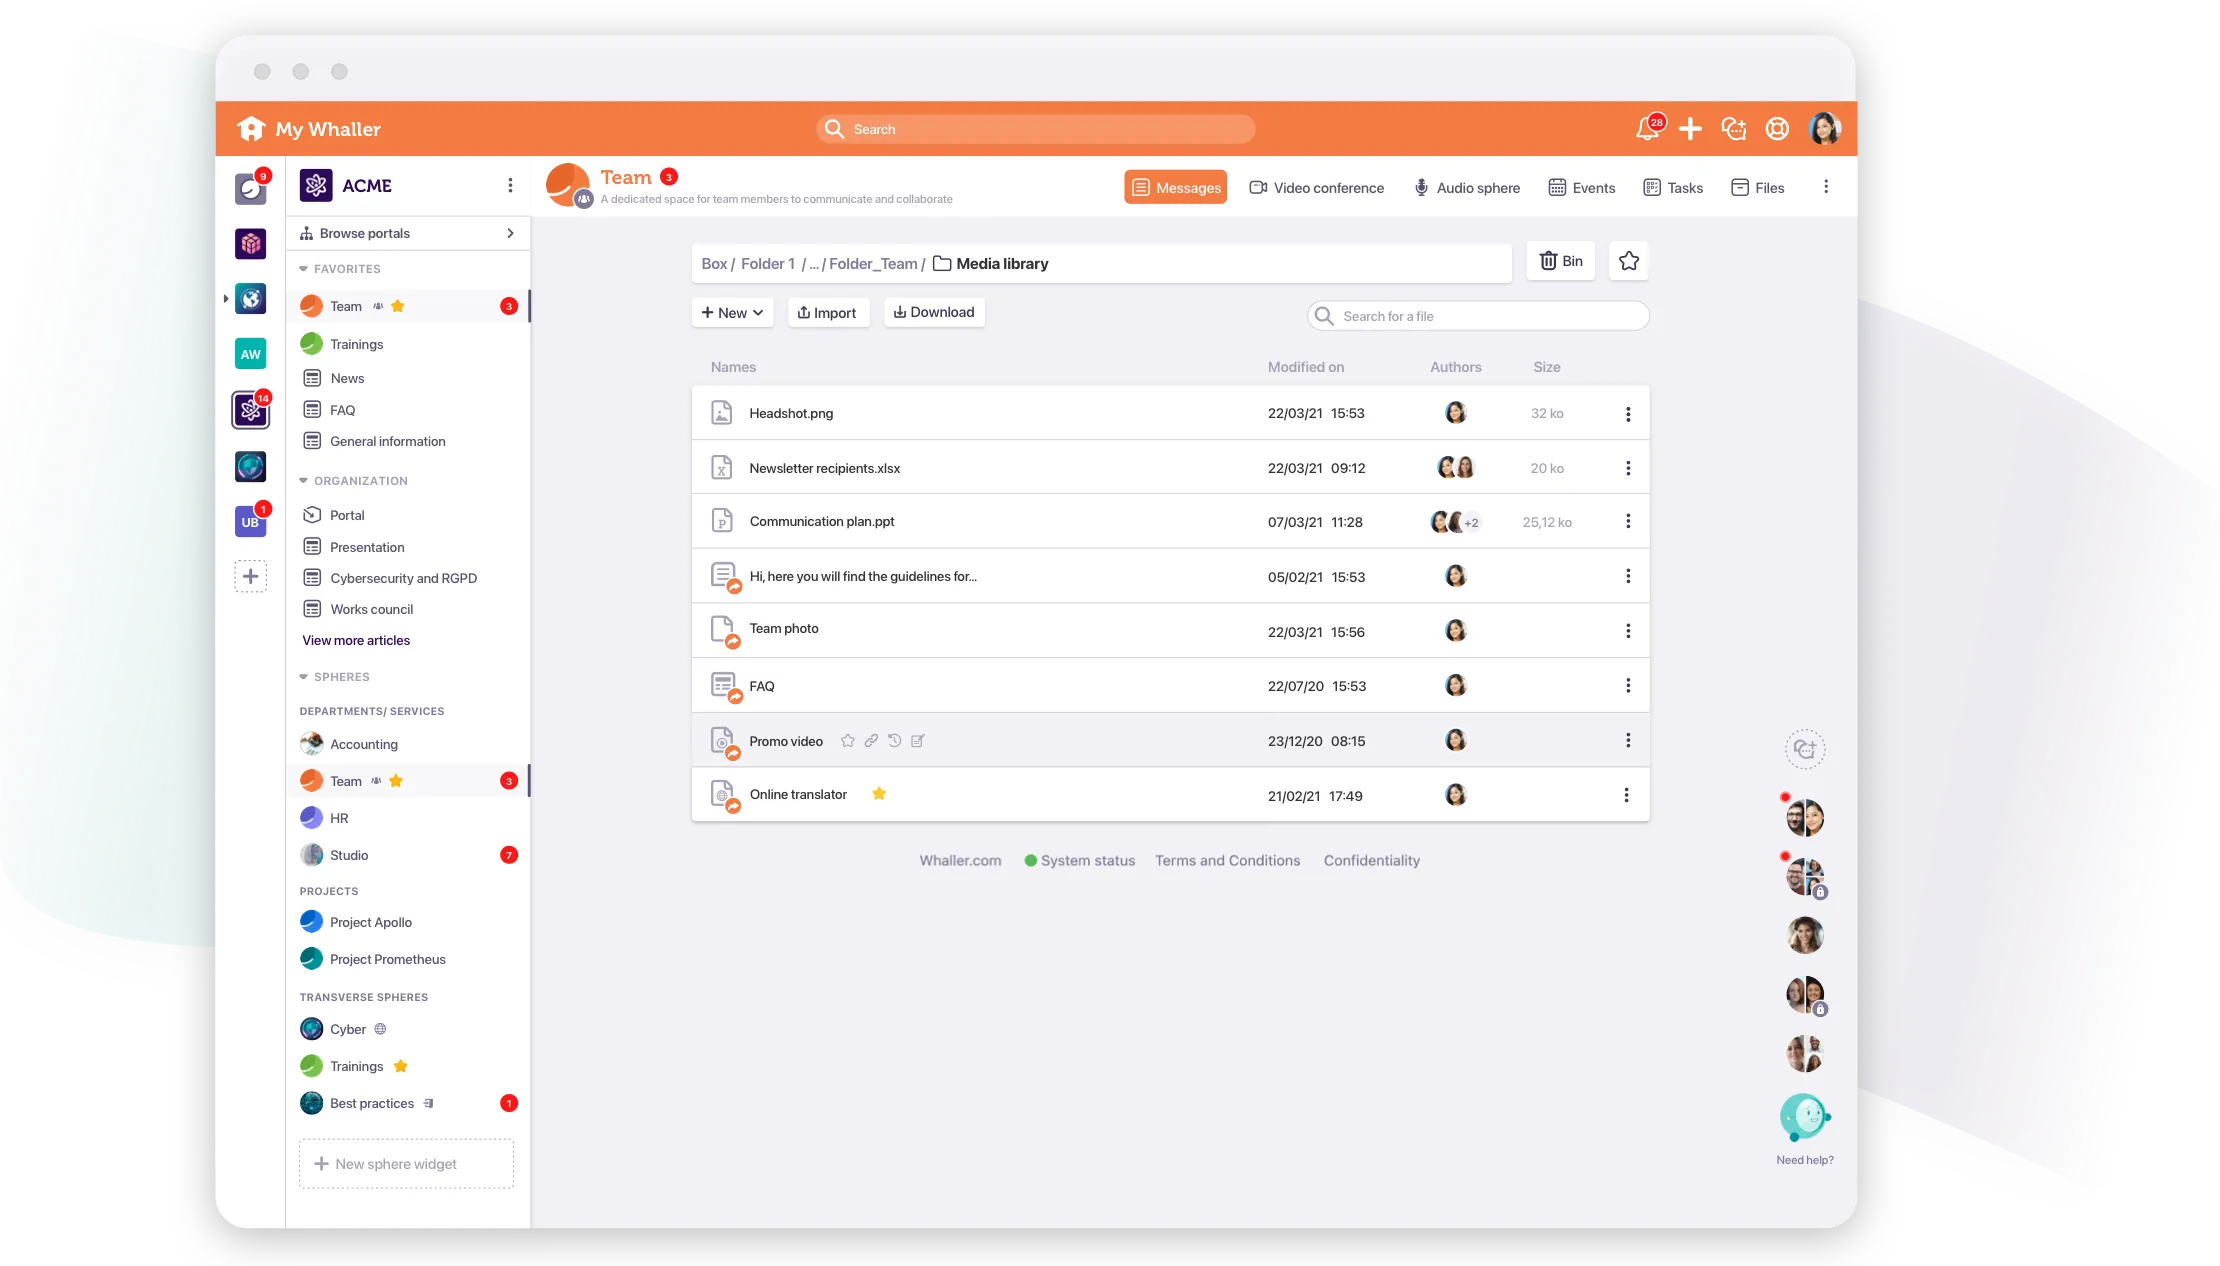Open version history icon on Promo video

click(x=895, y=741)
